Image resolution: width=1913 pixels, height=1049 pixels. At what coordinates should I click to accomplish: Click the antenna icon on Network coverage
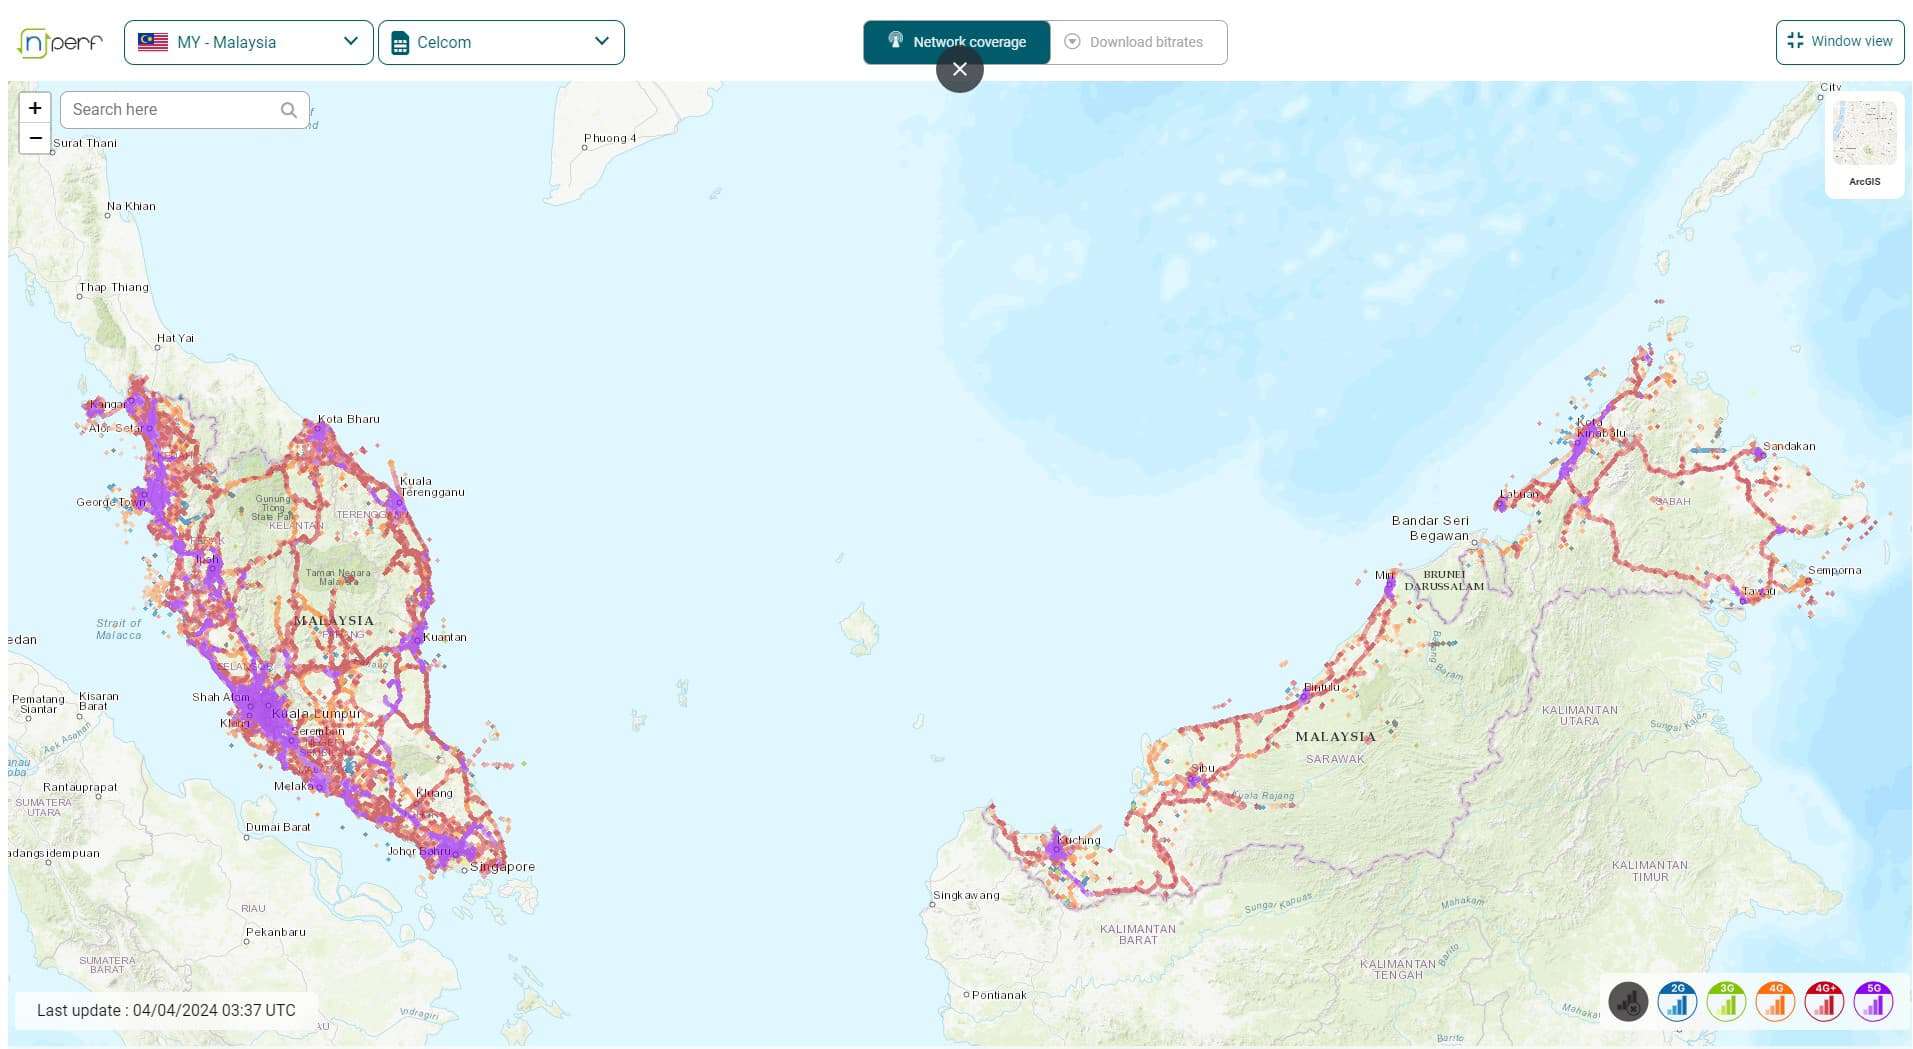894,41
